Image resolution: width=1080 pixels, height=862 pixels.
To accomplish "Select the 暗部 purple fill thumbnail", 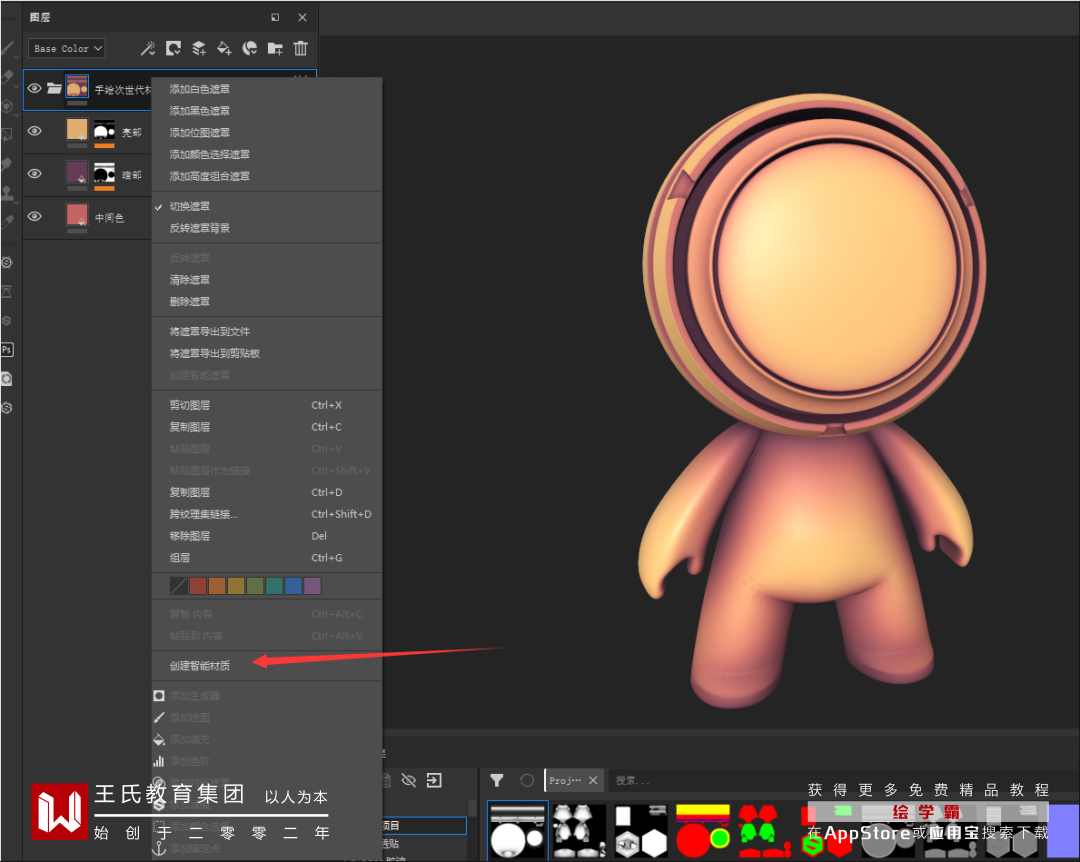I will (x=77, y=172).
